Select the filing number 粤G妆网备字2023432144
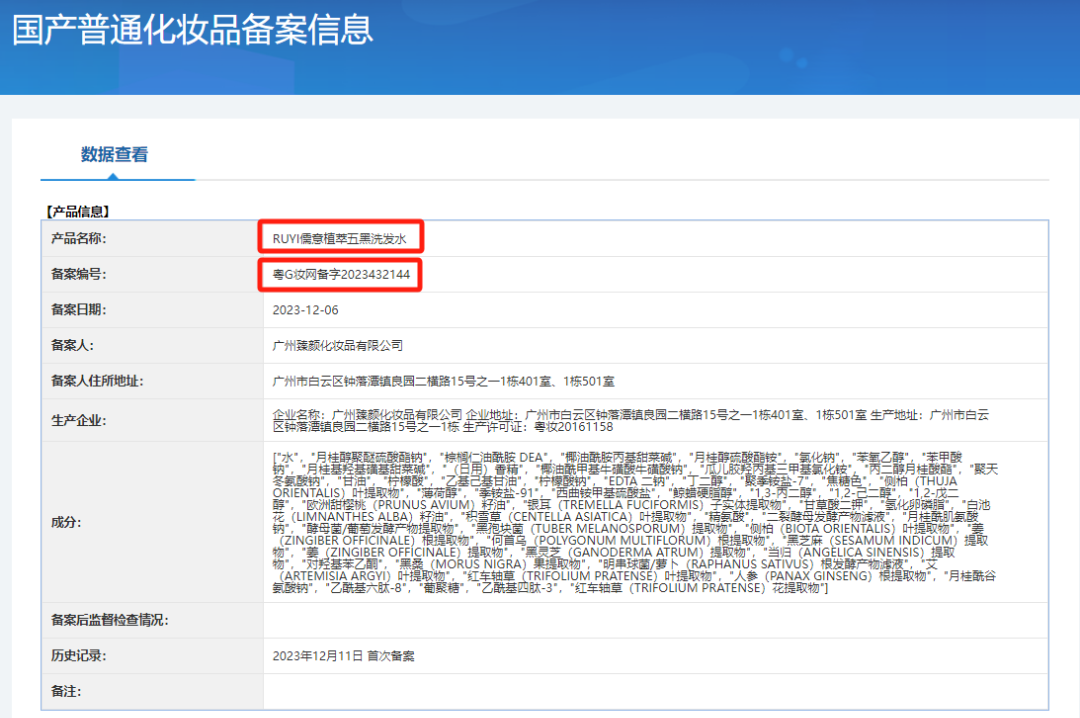The image size is (1080, 718). [x=340, y=274]
